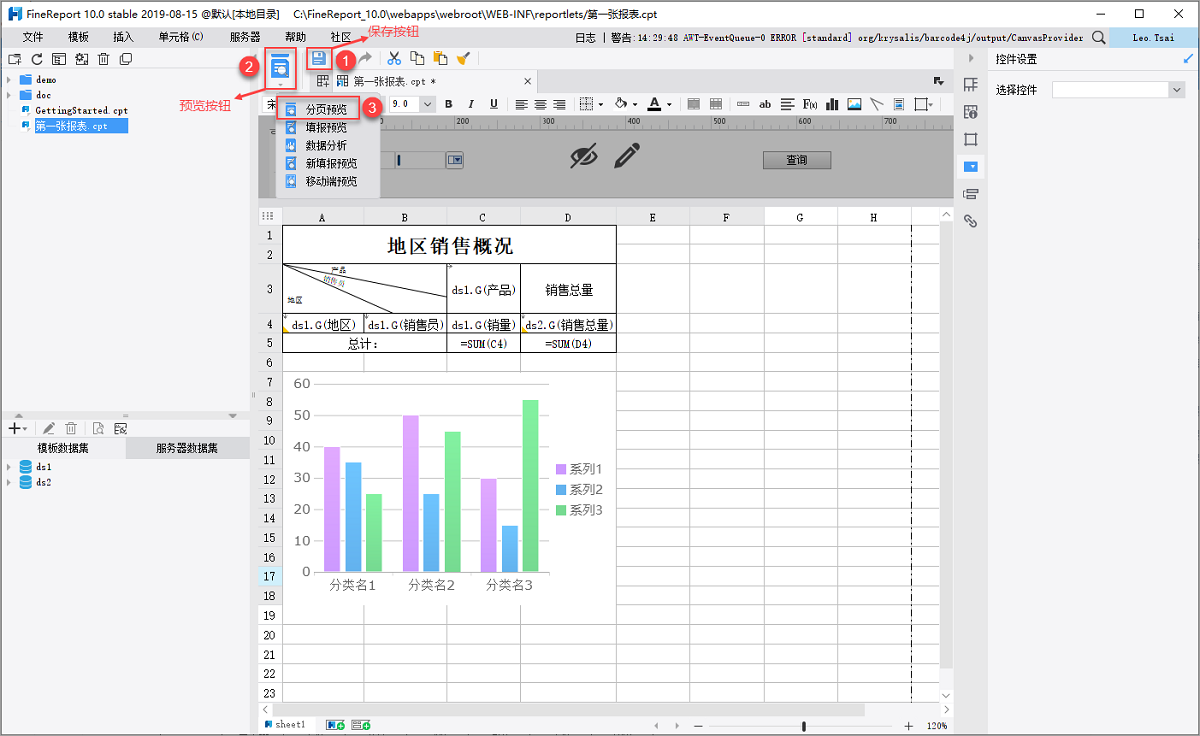
Task: Open the 选择控件 combo box
Action: [1118, 90]
